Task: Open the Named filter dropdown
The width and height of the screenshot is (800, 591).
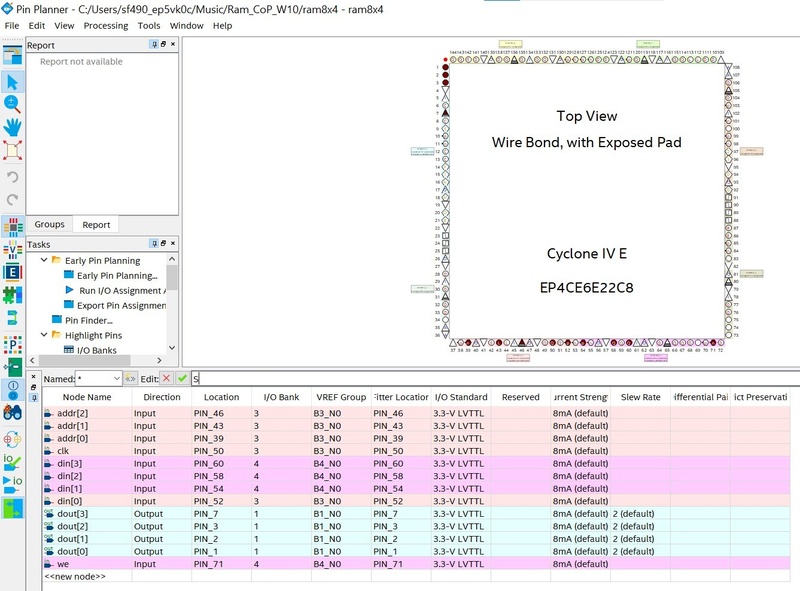Action: pyautogui.click(x=117, y=379)
